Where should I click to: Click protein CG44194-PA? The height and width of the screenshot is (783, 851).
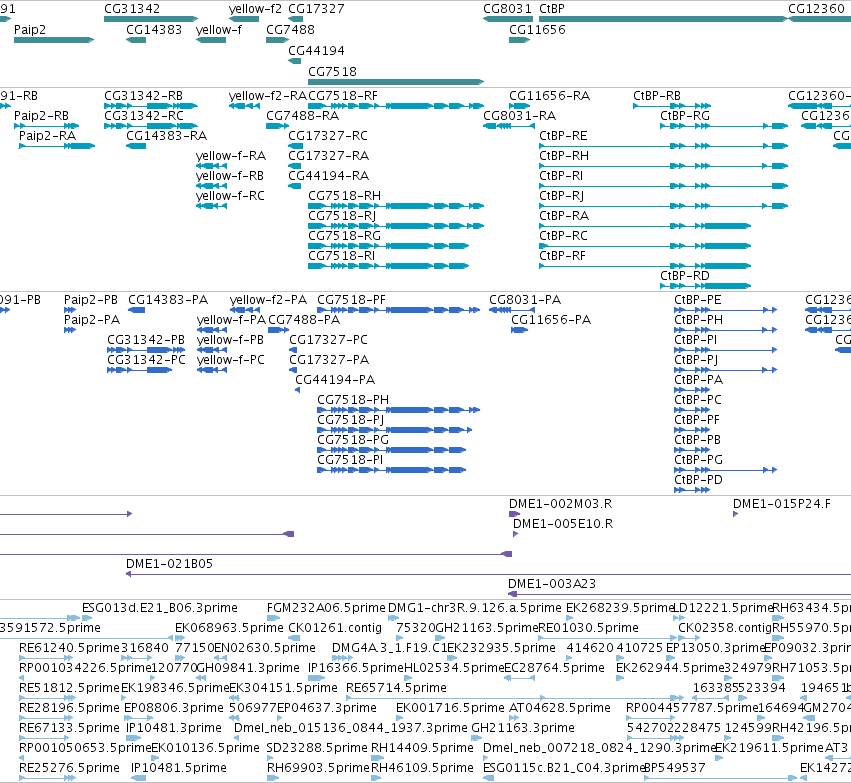pos(335,380)
